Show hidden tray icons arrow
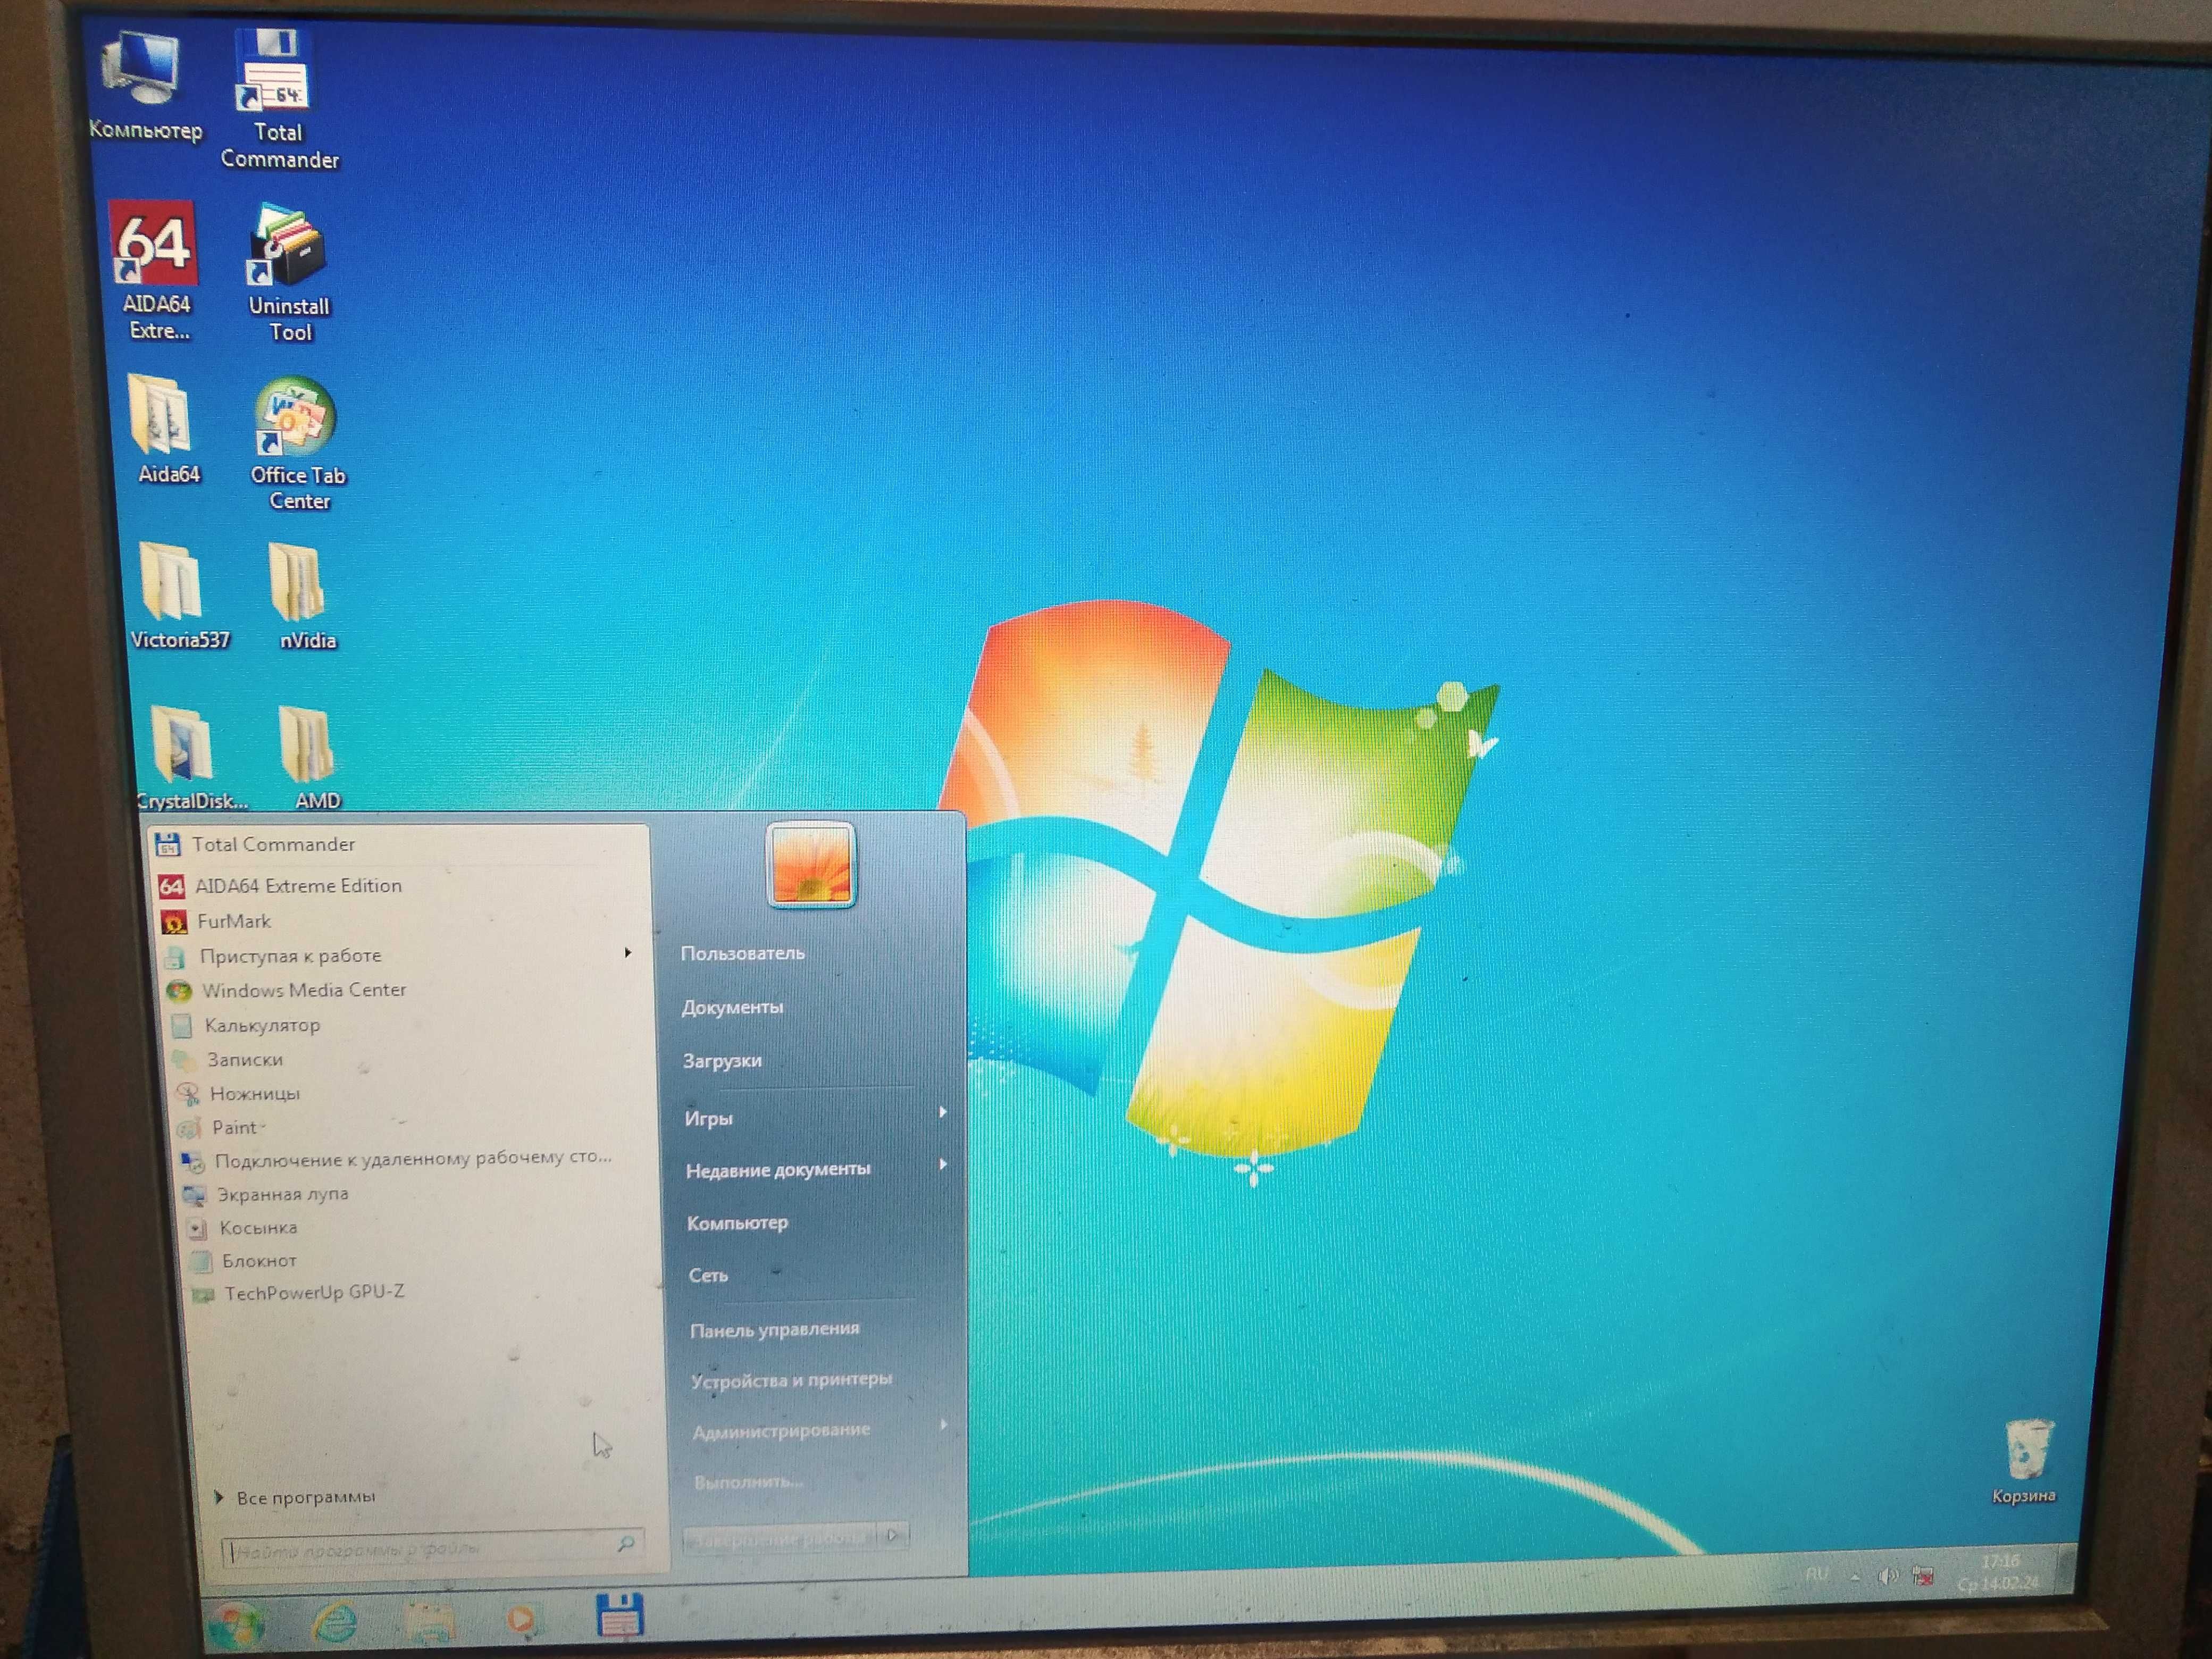The image size is (2212, 1659). pos(1855,1577)
